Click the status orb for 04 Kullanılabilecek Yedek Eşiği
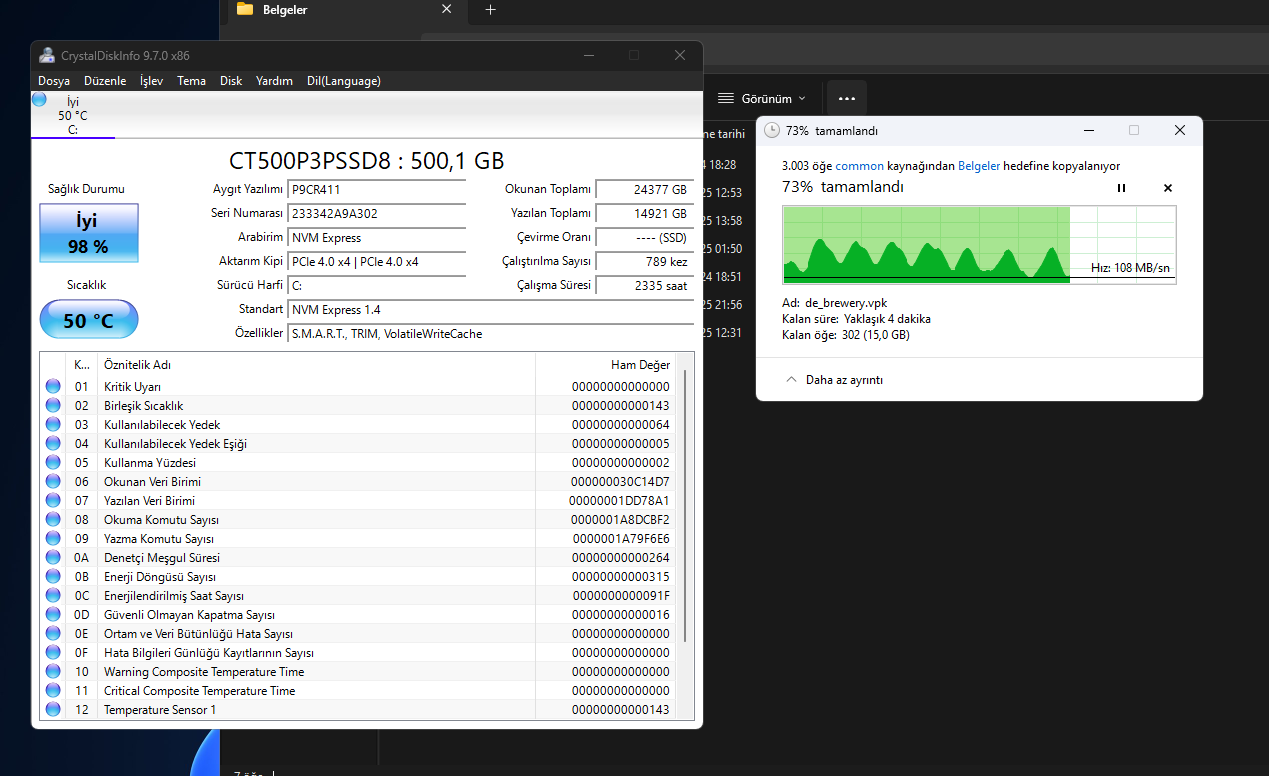 pyautogui.click(x=53, y=444)
